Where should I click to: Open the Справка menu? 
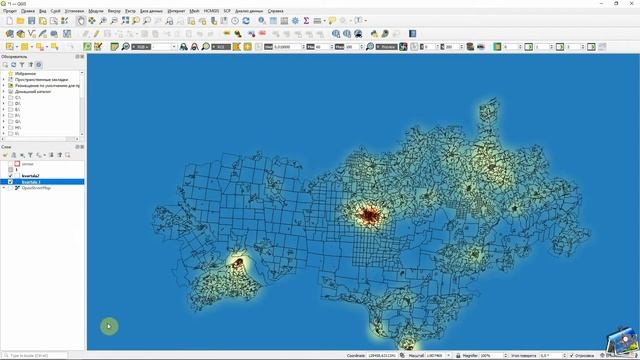[276, 11]
